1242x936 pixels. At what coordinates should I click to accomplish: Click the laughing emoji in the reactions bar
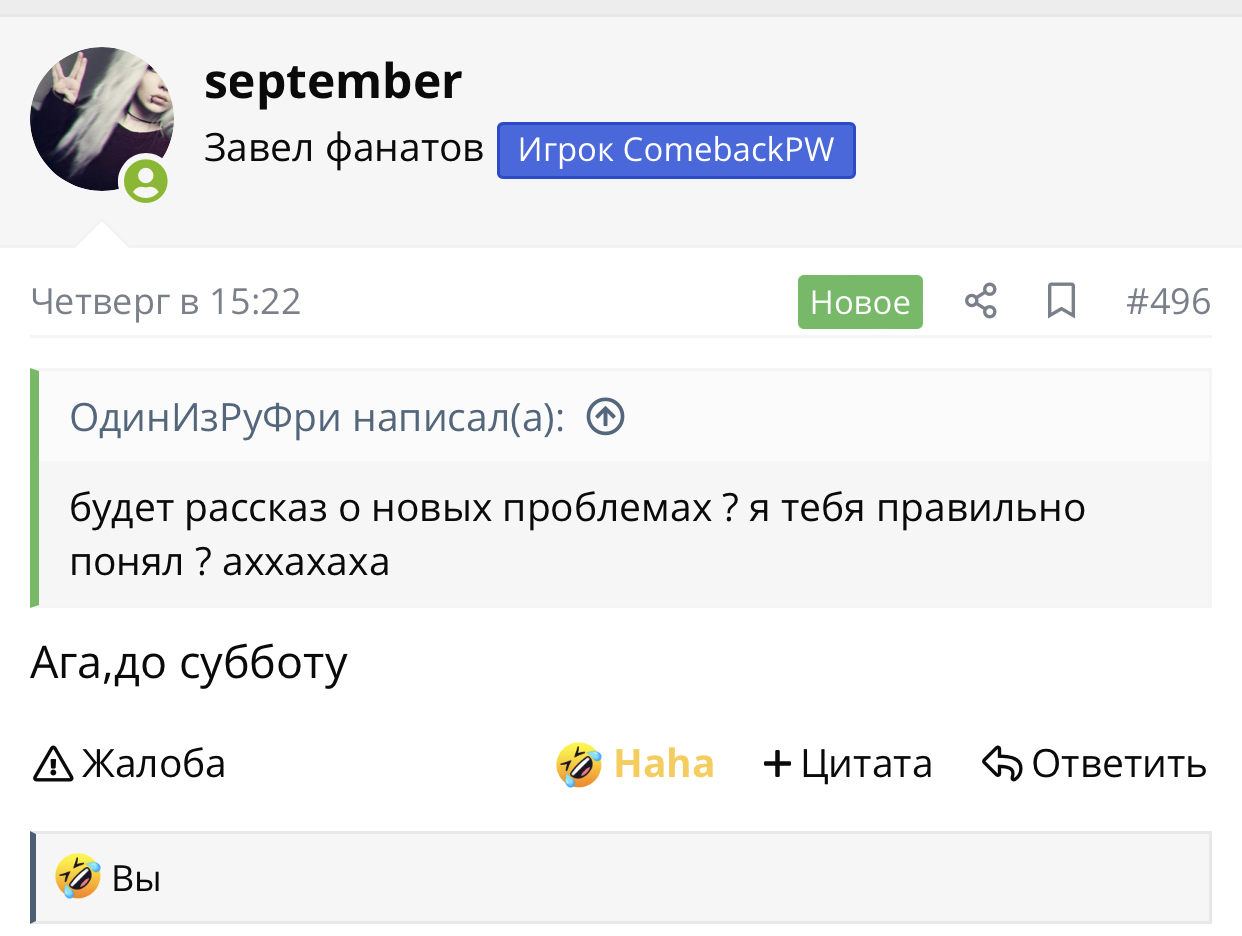point(78,877)
